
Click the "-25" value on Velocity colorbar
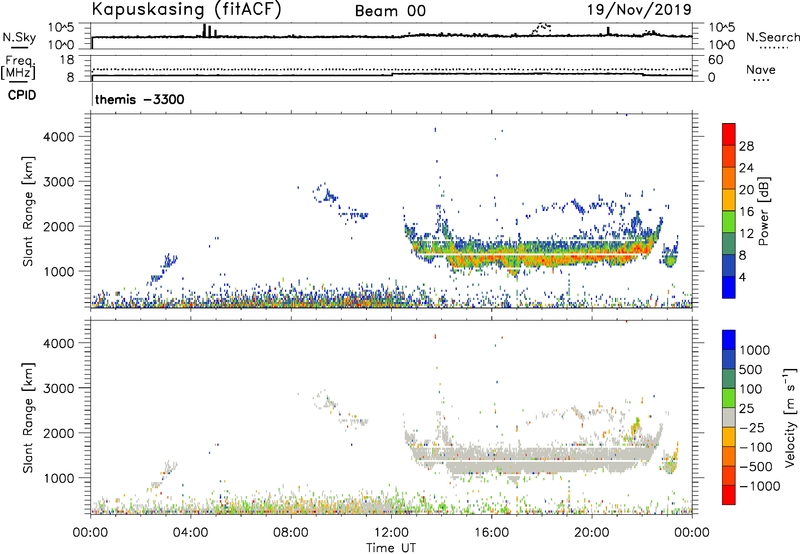click(x=752, y=428)
